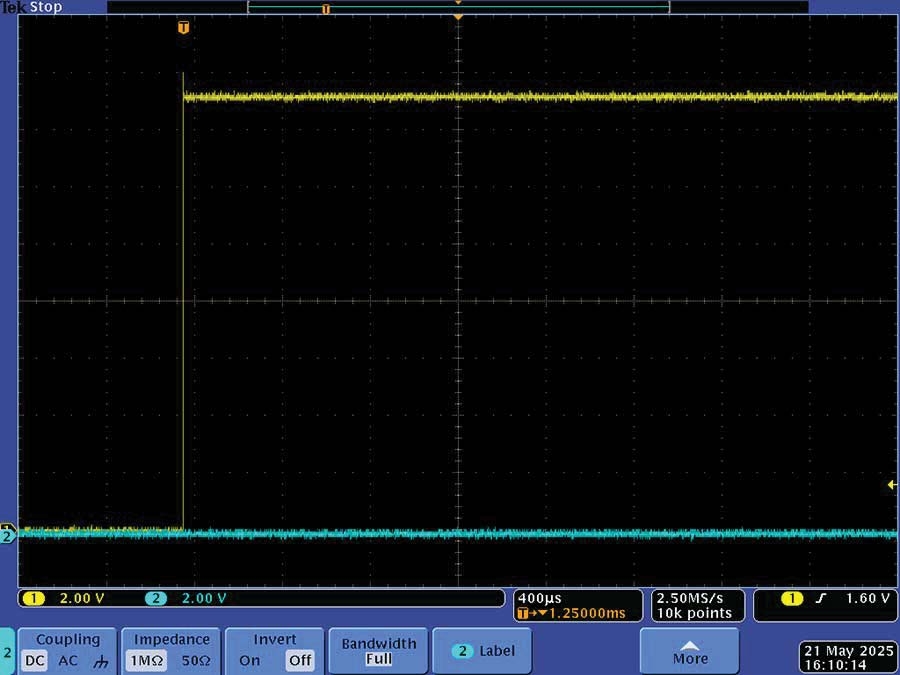Click the channel 2 cyan badge in readout

(156, 599)
